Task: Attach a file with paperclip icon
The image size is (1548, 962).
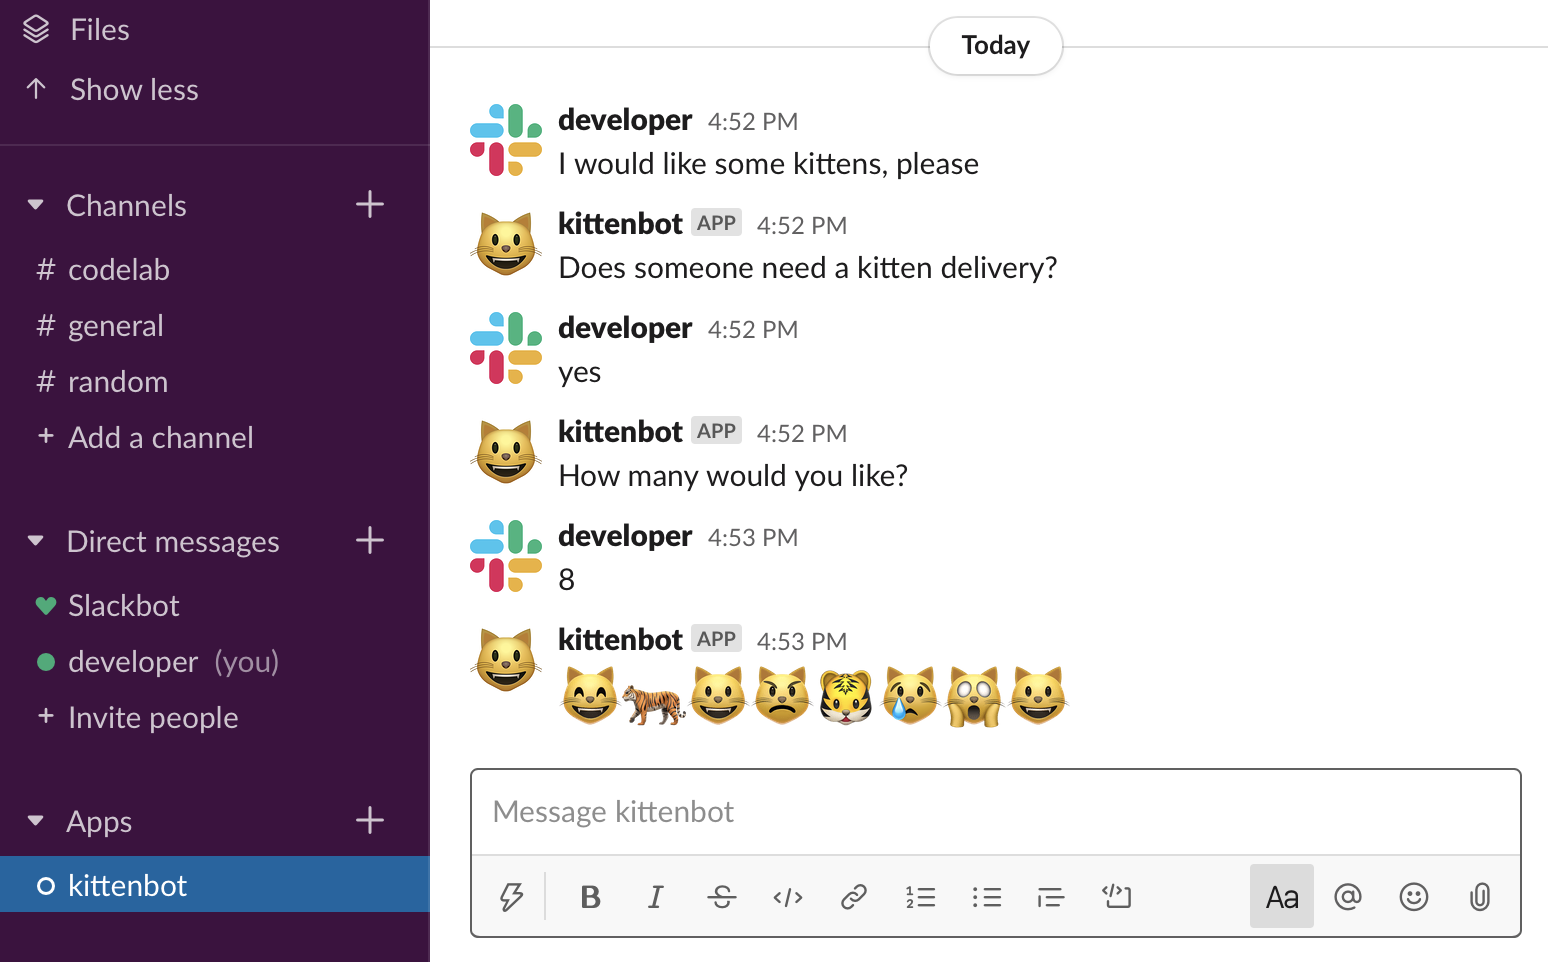Action: point(1479,897)
